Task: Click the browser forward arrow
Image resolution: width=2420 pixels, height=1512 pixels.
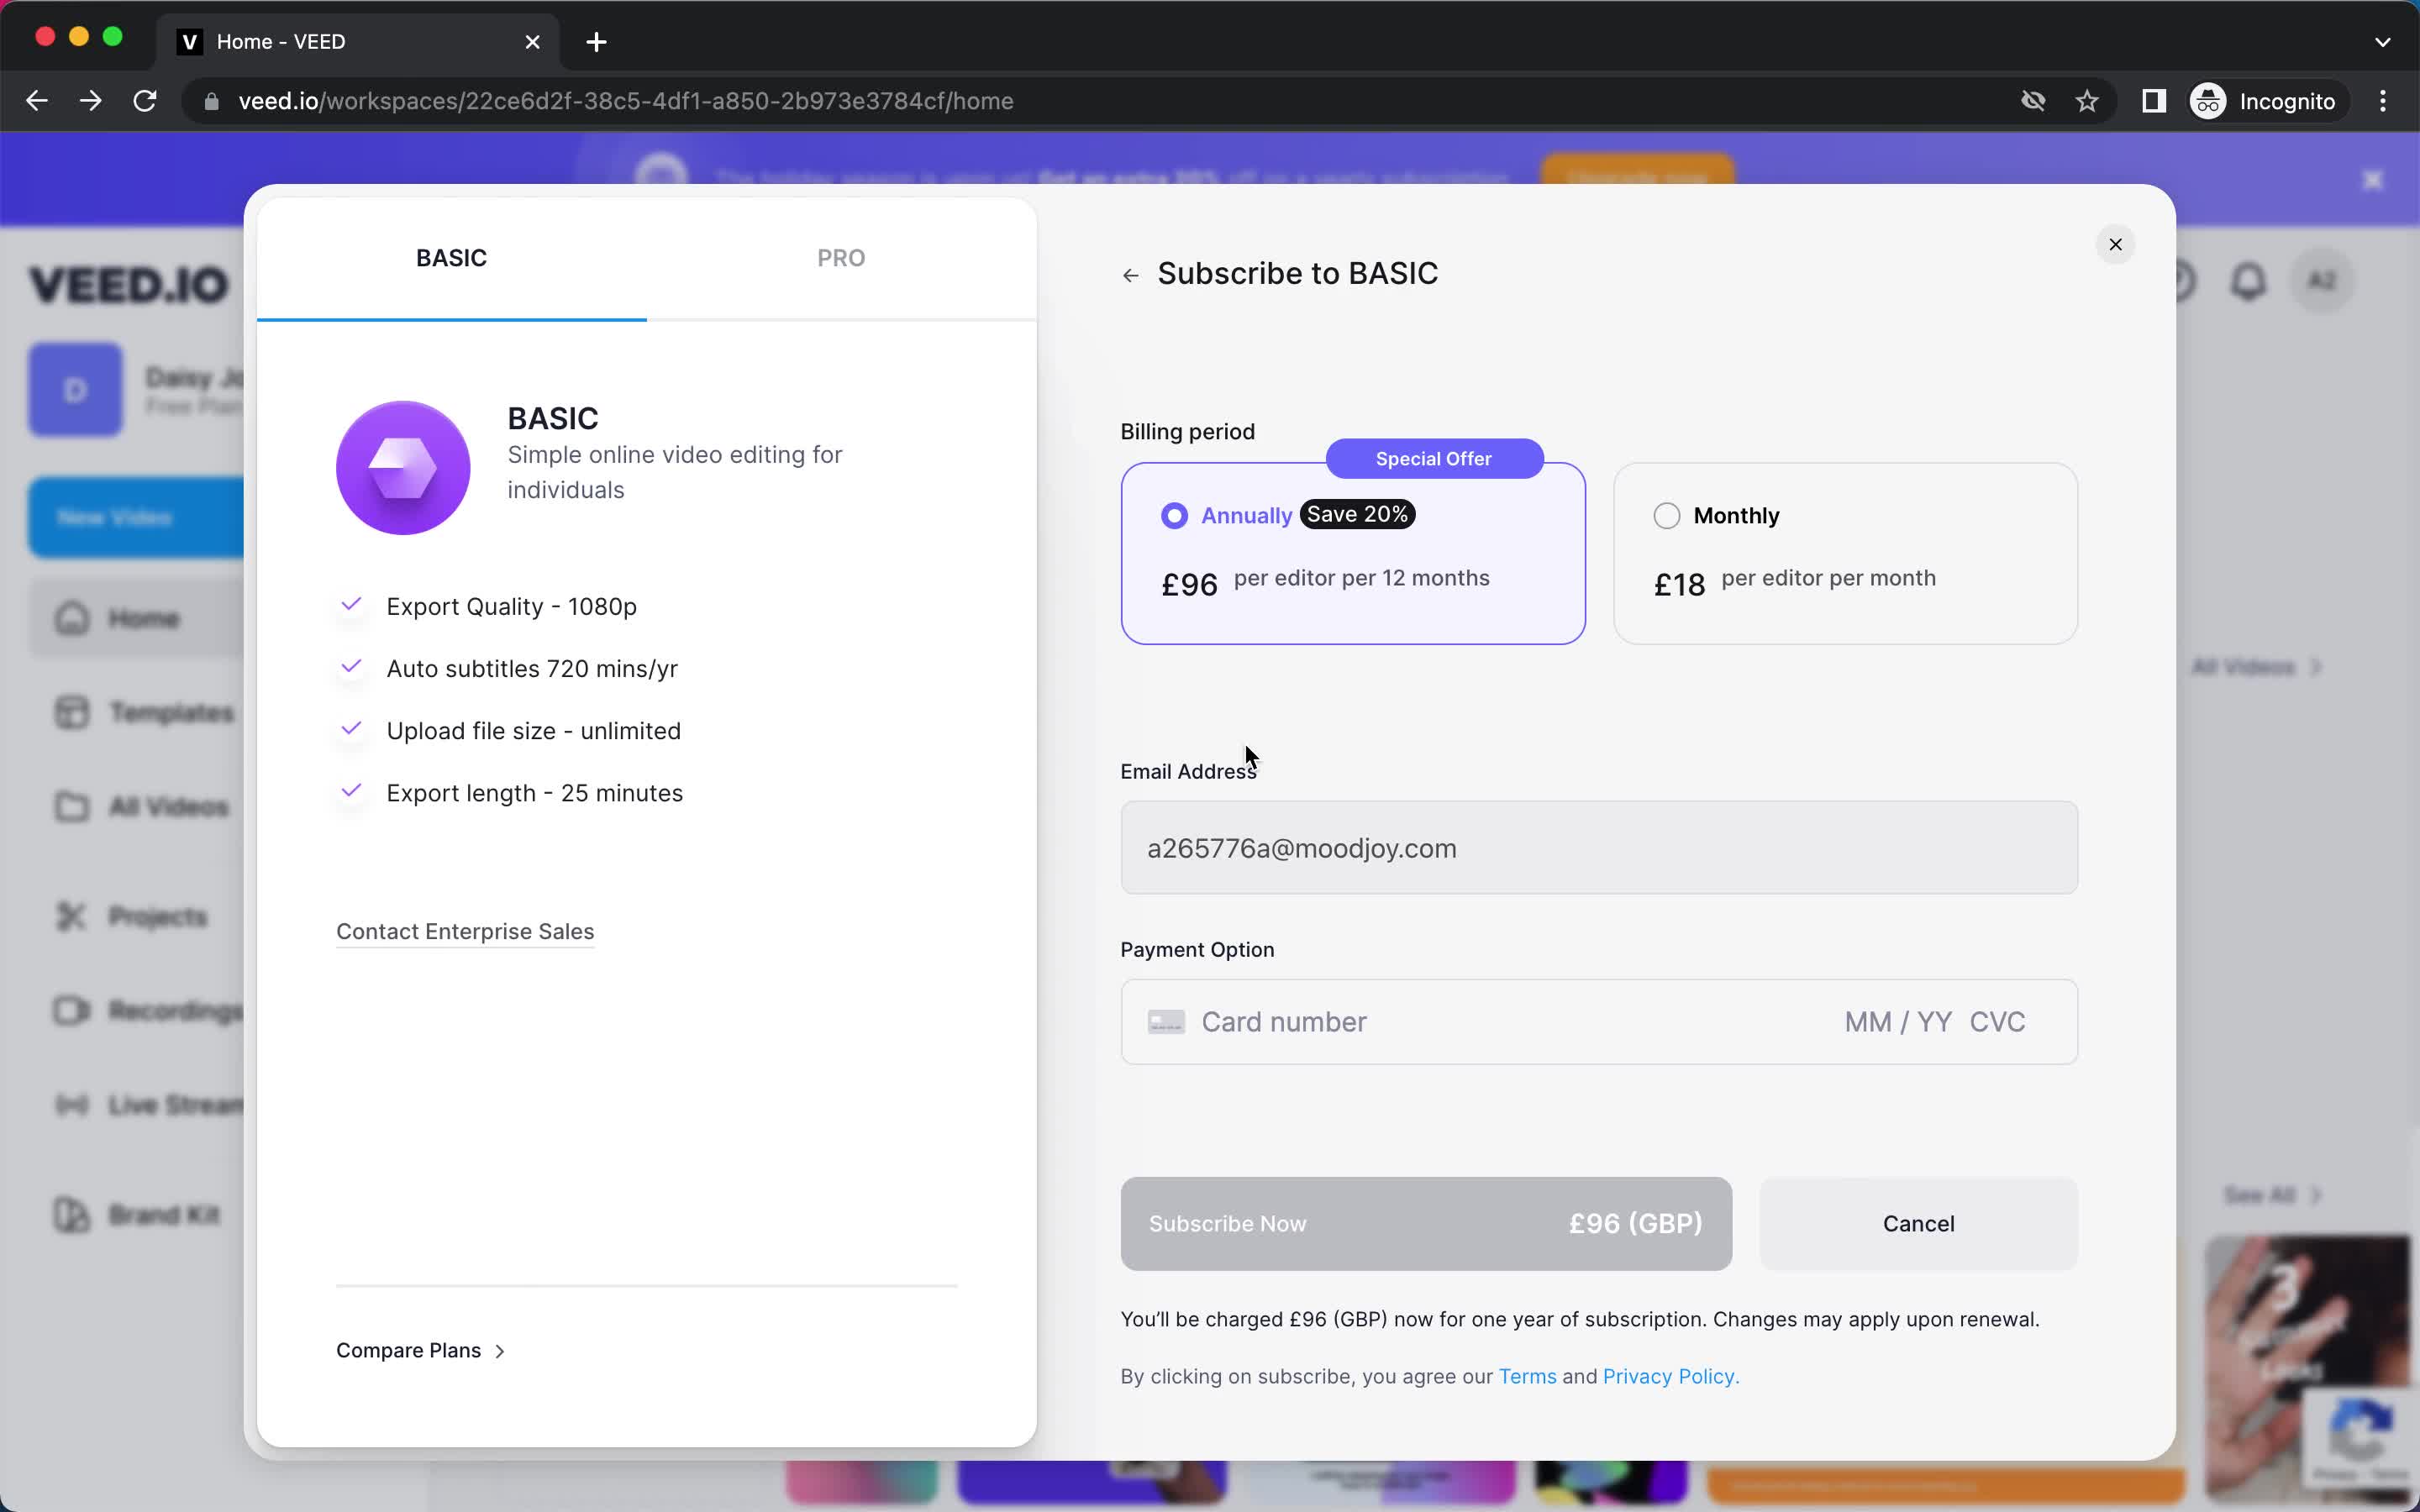Action: 91,101
